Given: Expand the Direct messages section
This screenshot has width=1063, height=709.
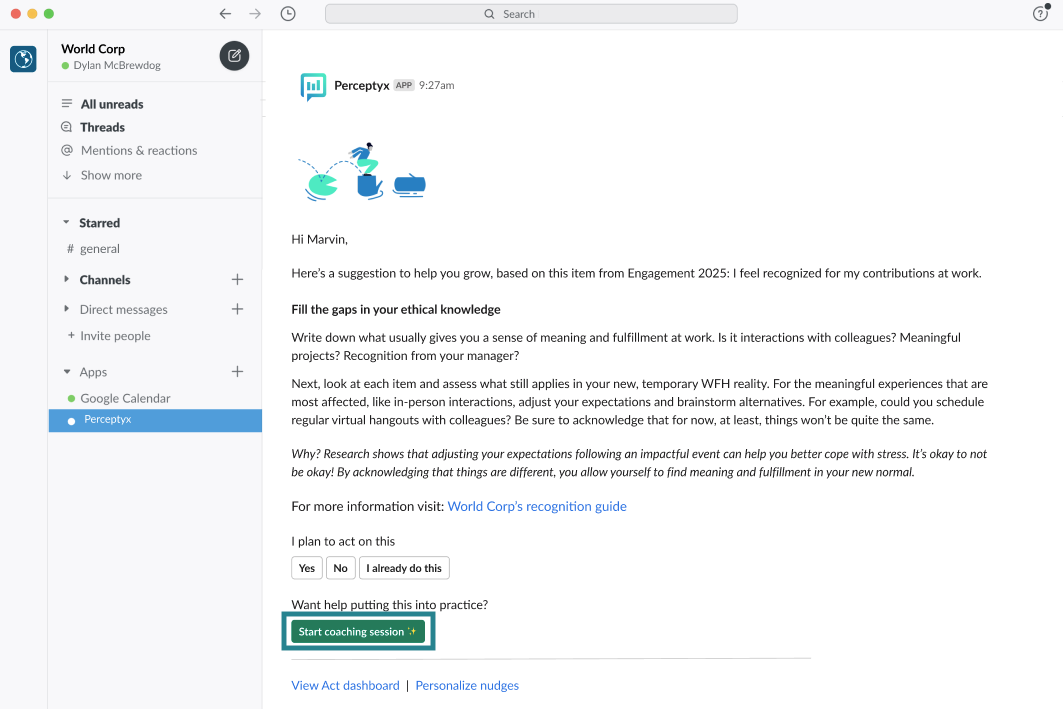Looking at the screenshot, I should coord(66,308).
